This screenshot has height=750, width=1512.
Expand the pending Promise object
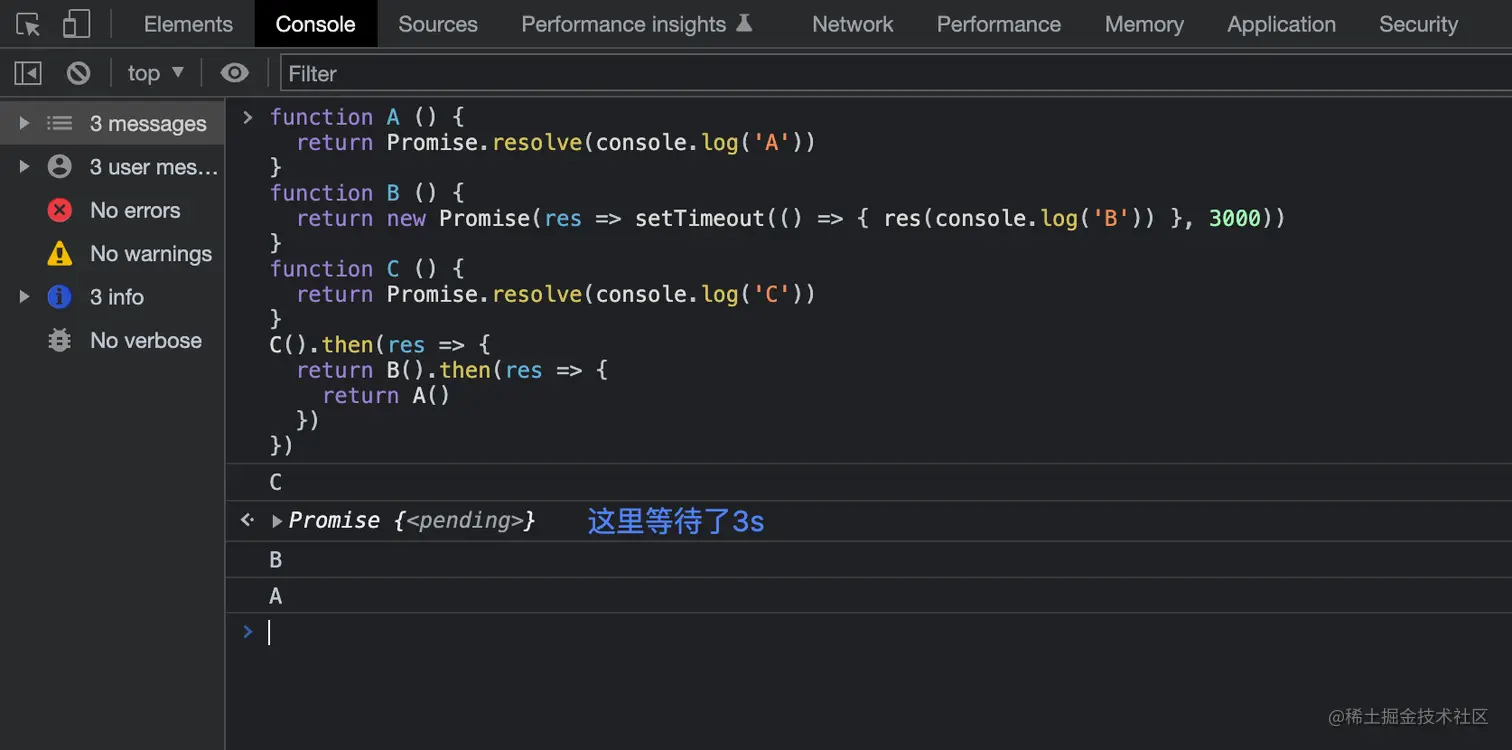(278, 521)
